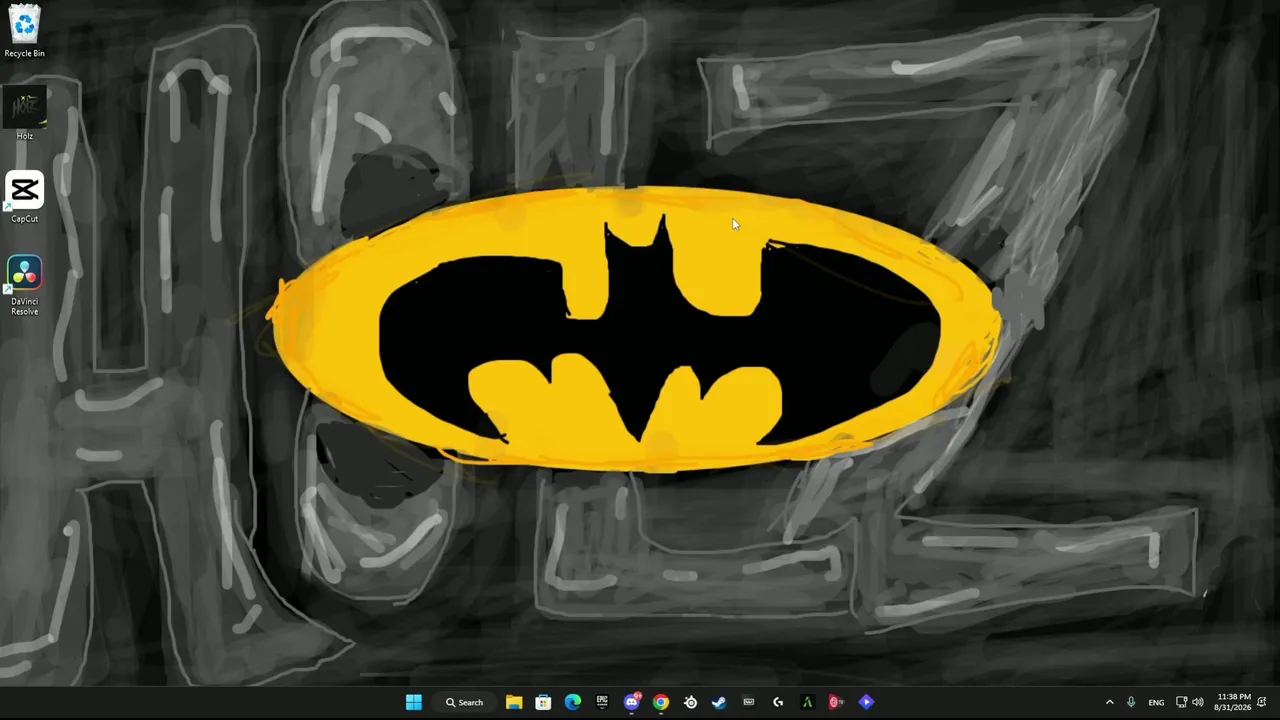Open the purple play-arrow app on taskbar
The width and height of the screenshot is (1280, 720).
(866, 702)
